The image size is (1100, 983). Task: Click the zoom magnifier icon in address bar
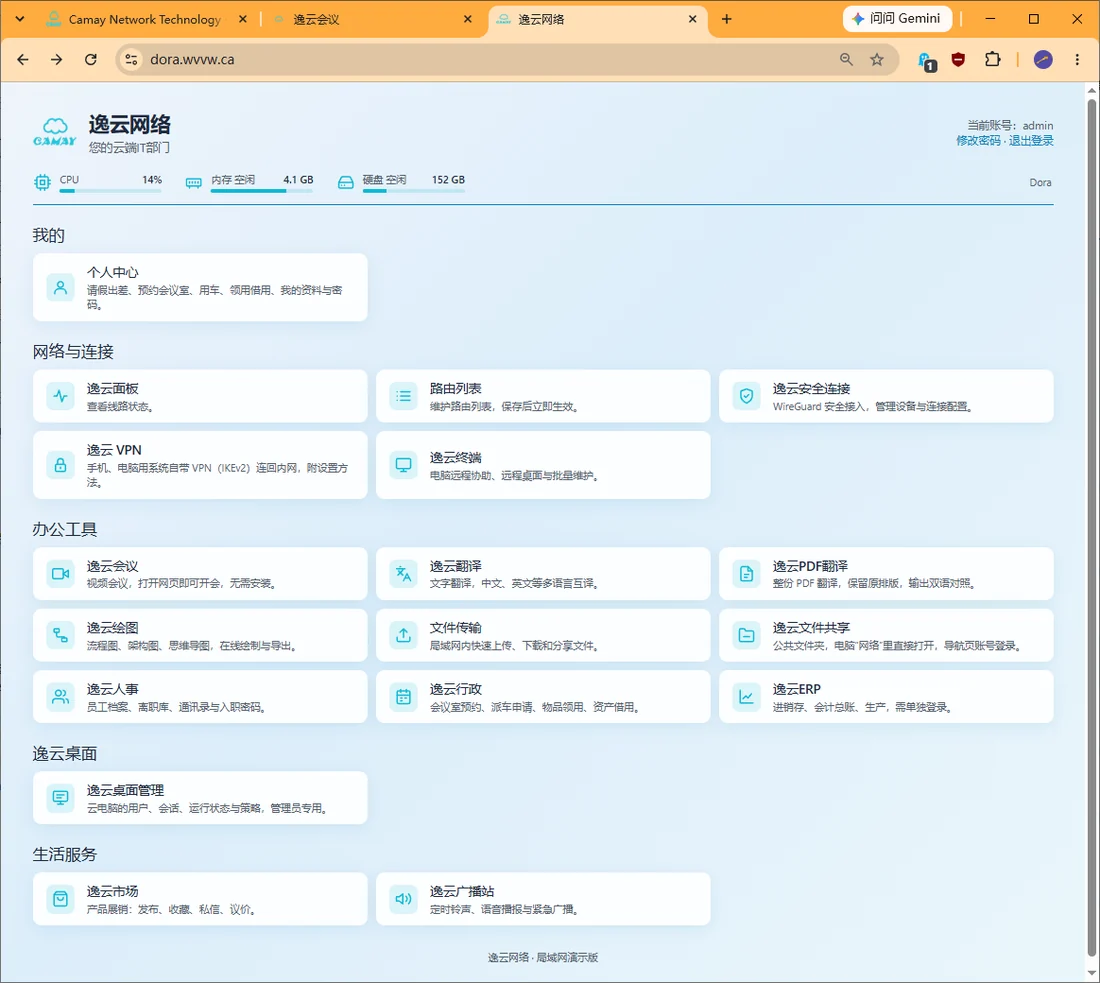tap(847, 60)
